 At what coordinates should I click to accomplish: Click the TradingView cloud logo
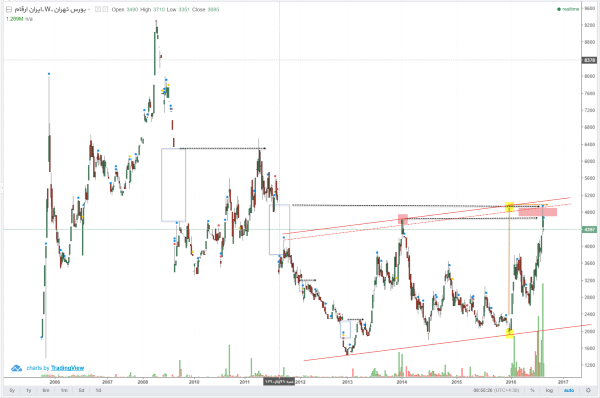16,368
